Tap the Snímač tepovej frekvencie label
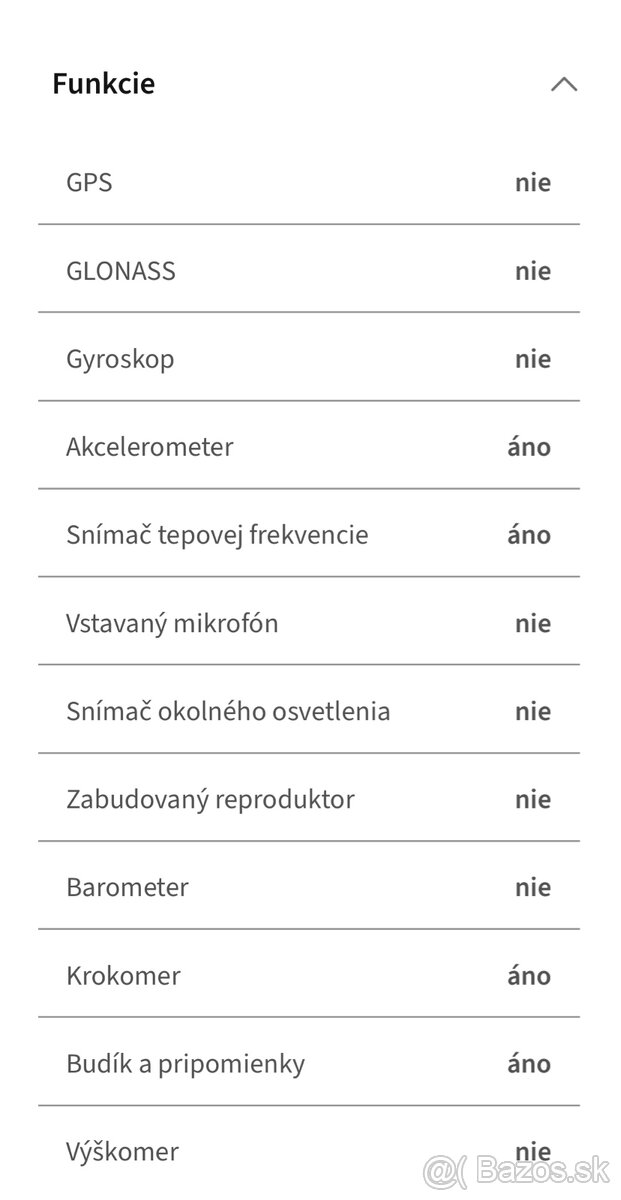 point(217,535)
